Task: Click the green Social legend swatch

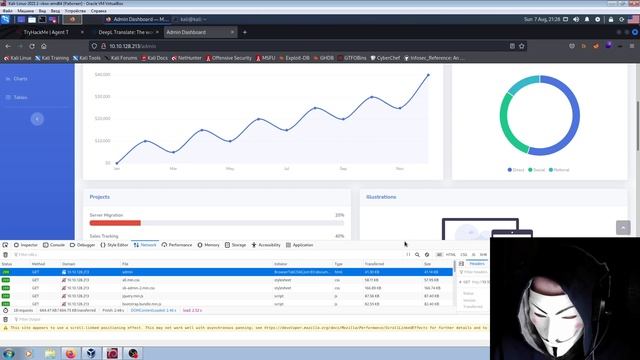Action: 530,170
